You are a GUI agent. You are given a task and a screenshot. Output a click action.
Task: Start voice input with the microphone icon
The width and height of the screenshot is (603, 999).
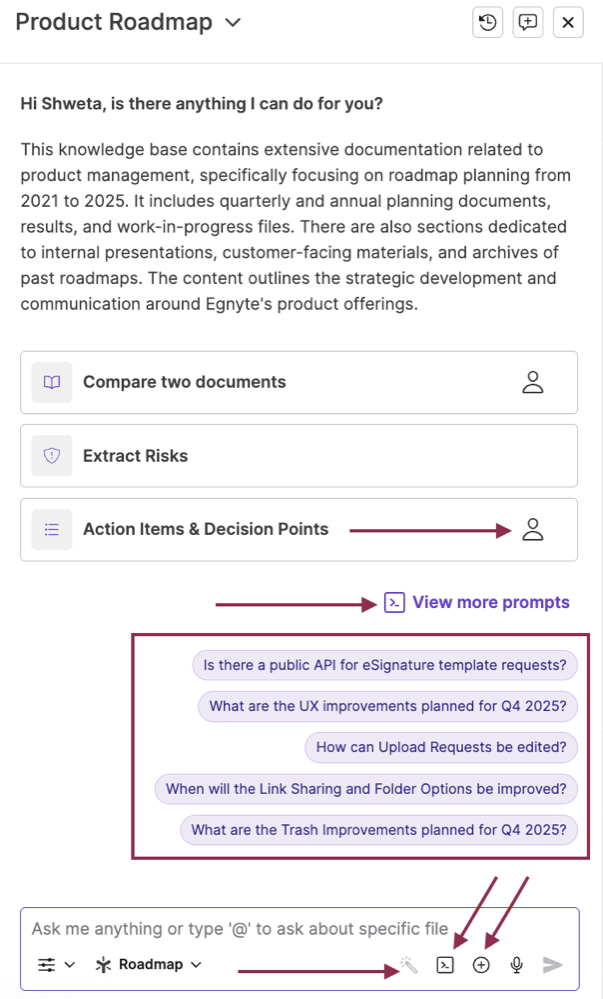pos(516,964)
